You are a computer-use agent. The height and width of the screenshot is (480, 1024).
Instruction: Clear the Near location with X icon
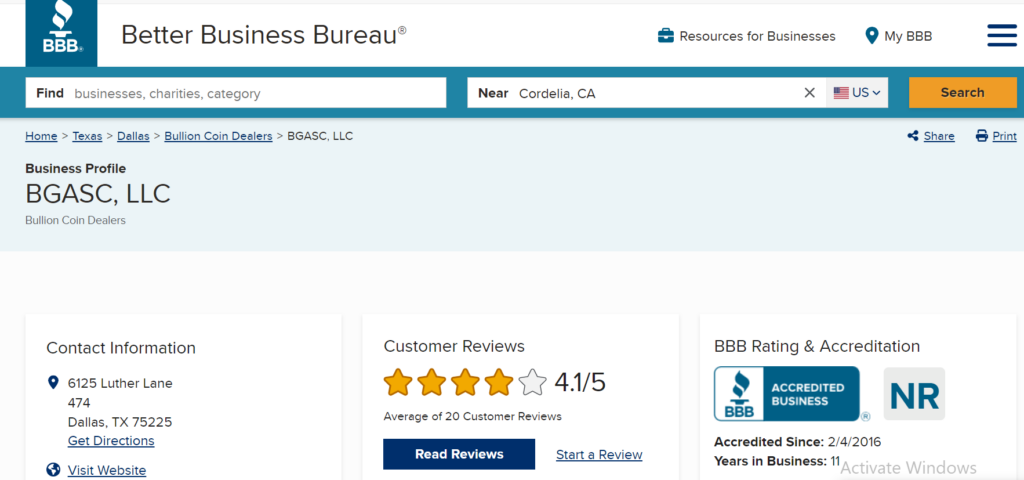[810, 93]
